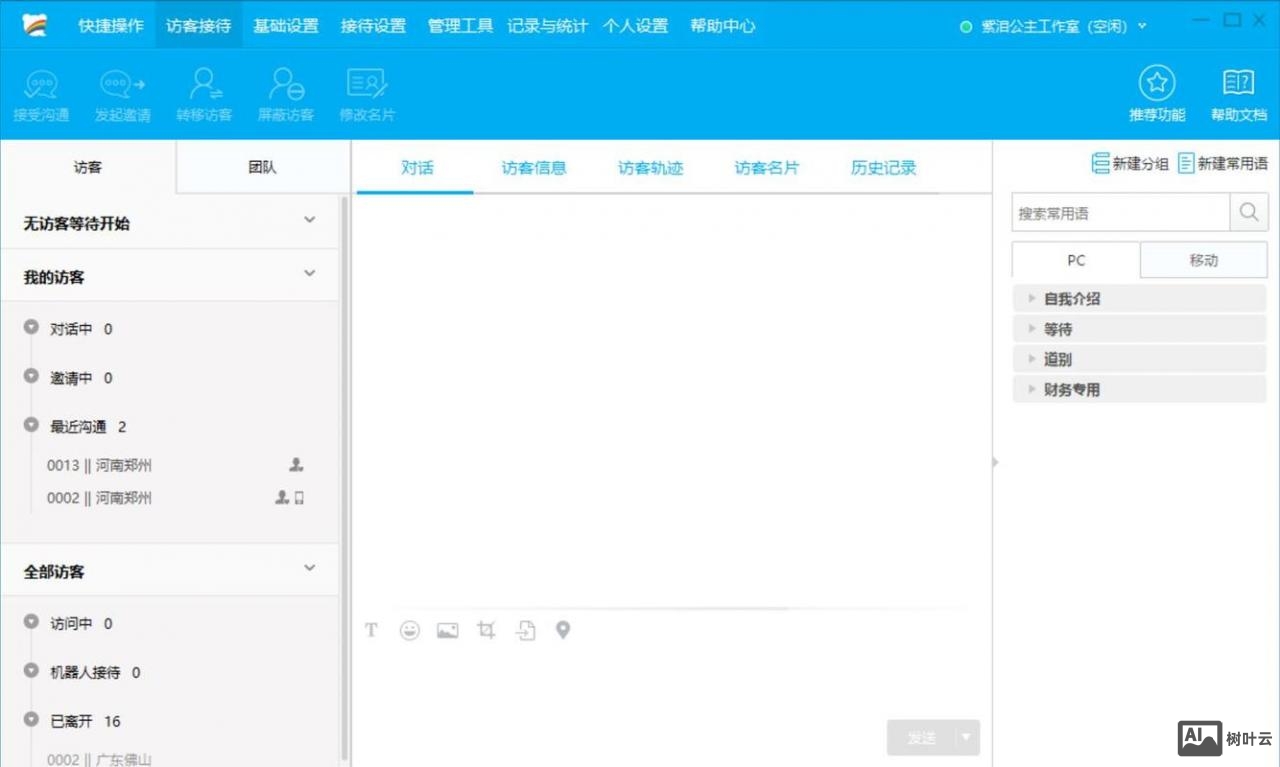Click the 转移访客 icon

point(204,93)
